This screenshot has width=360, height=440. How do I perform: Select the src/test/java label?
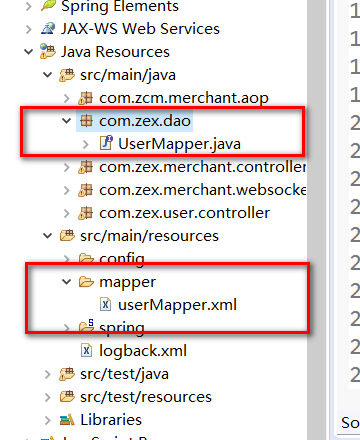tap(124, 374)
